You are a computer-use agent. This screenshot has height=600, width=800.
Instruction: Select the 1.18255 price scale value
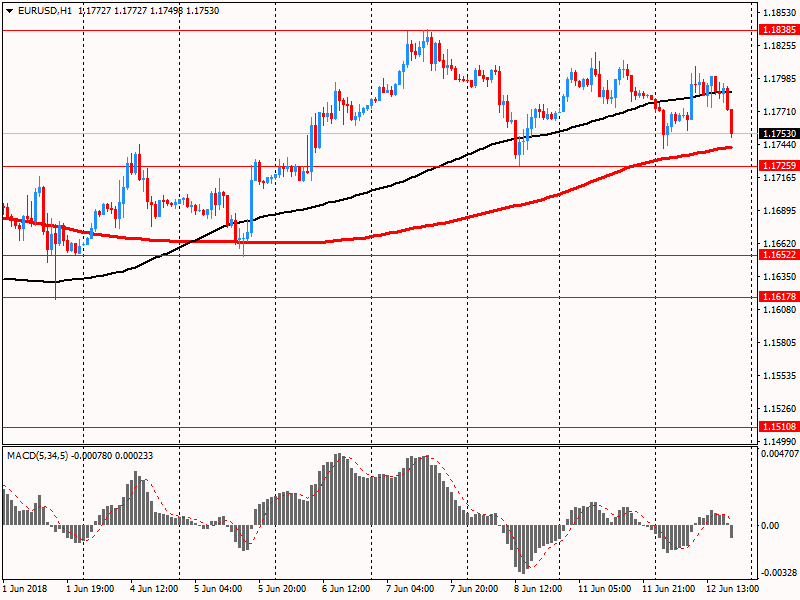pyautogui.click(x=779, y=46)
